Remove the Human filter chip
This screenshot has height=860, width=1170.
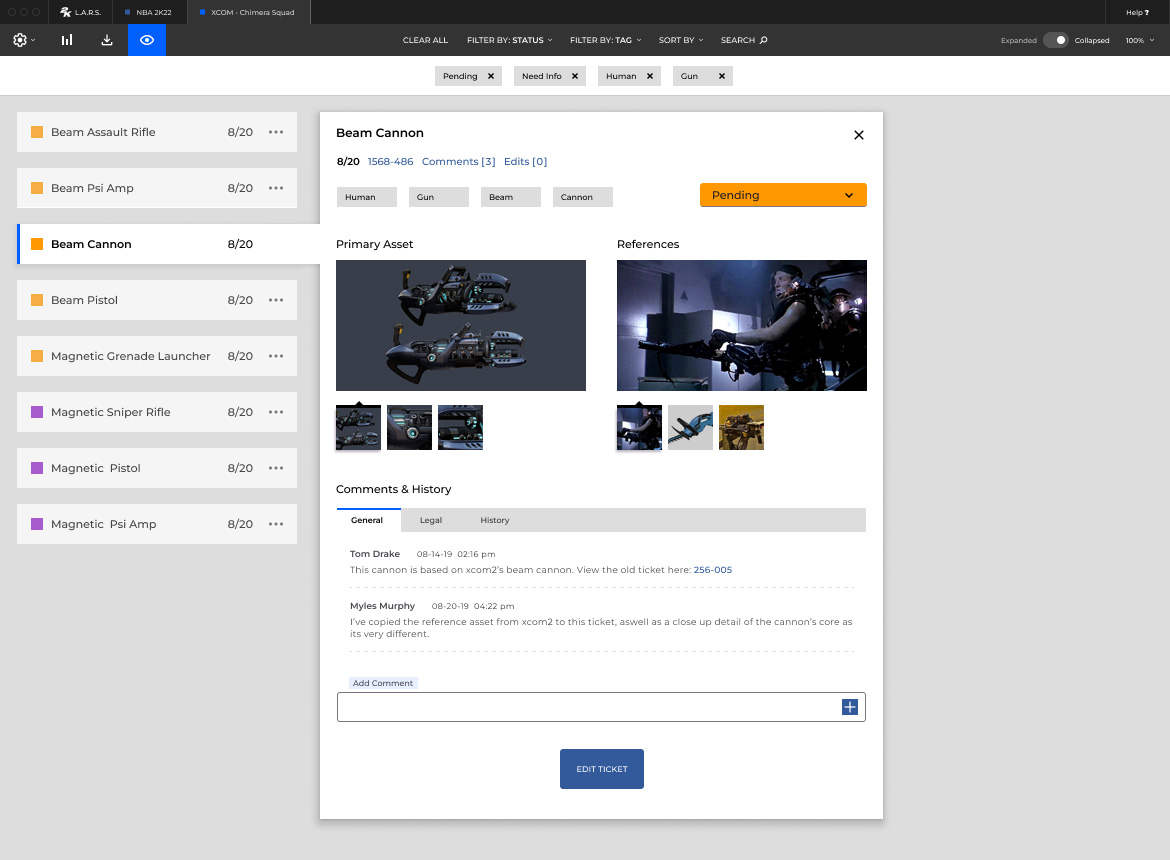point(650,76)
